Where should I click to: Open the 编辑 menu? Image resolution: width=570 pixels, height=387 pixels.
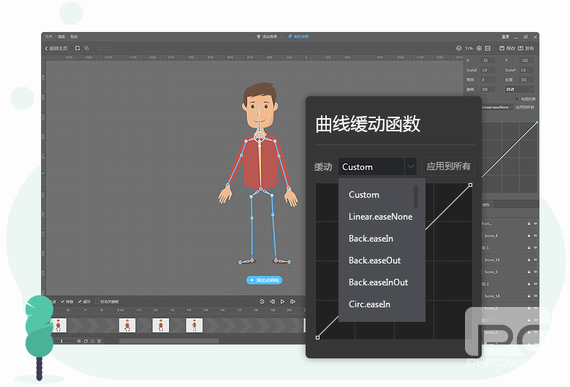pyautogui.click(x=61, y=37)
